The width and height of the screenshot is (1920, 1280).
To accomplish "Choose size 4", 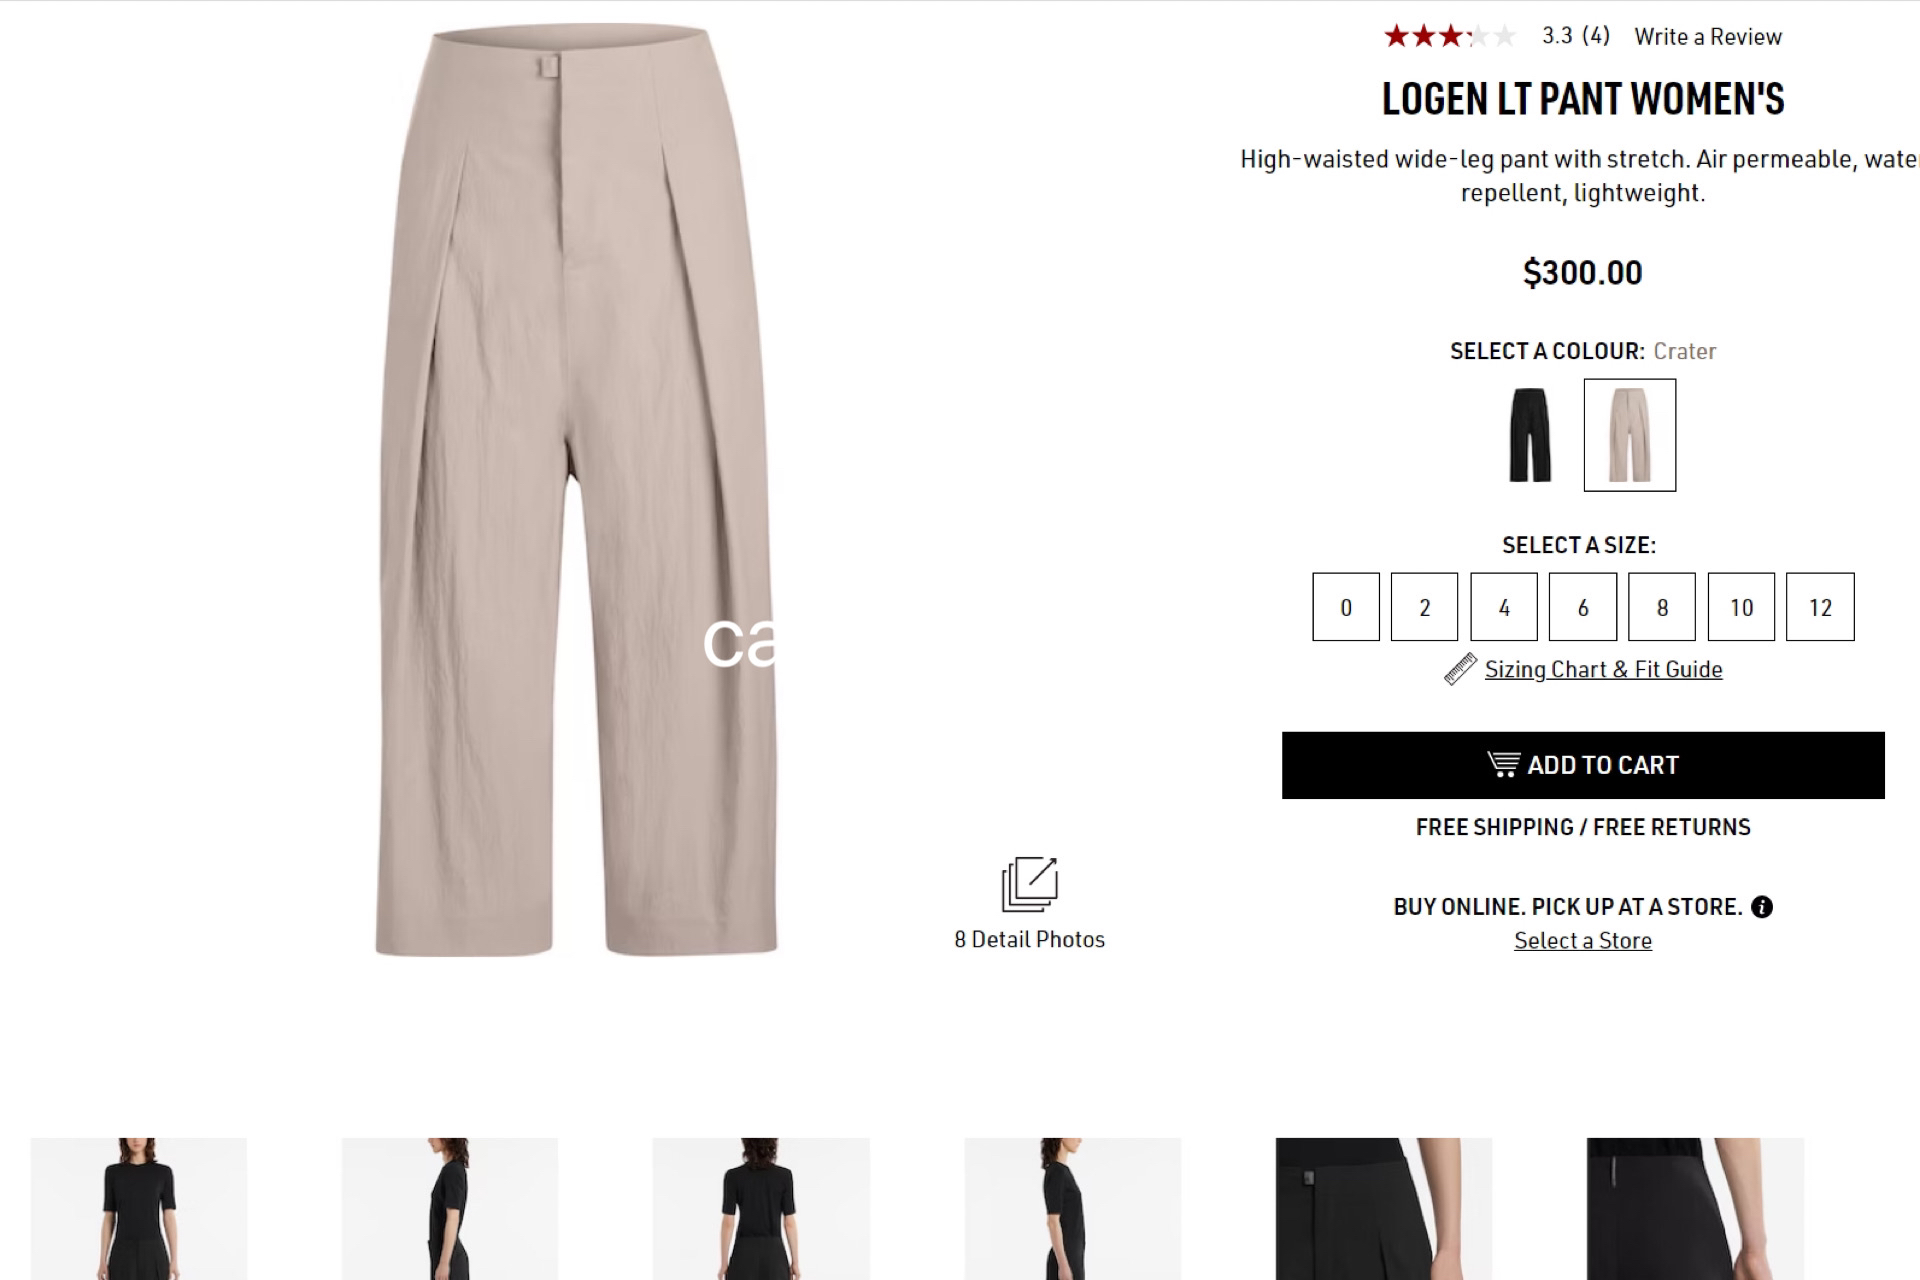I will 1504,607.
